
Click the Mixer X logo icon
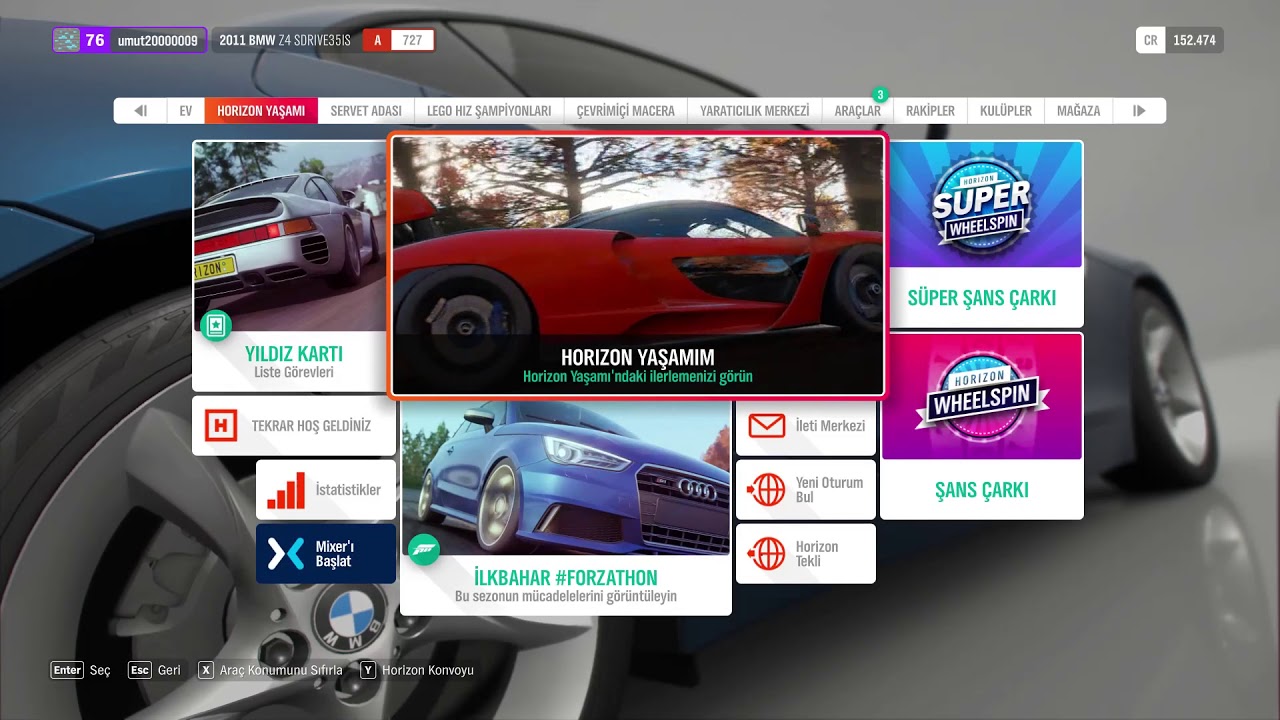click(286, 554)
